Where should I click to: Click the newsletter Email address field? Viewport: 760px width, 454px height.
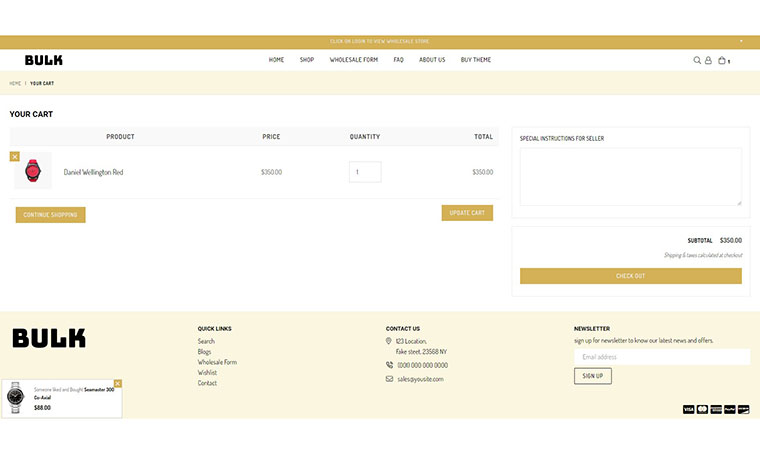[x=661, y=357]
